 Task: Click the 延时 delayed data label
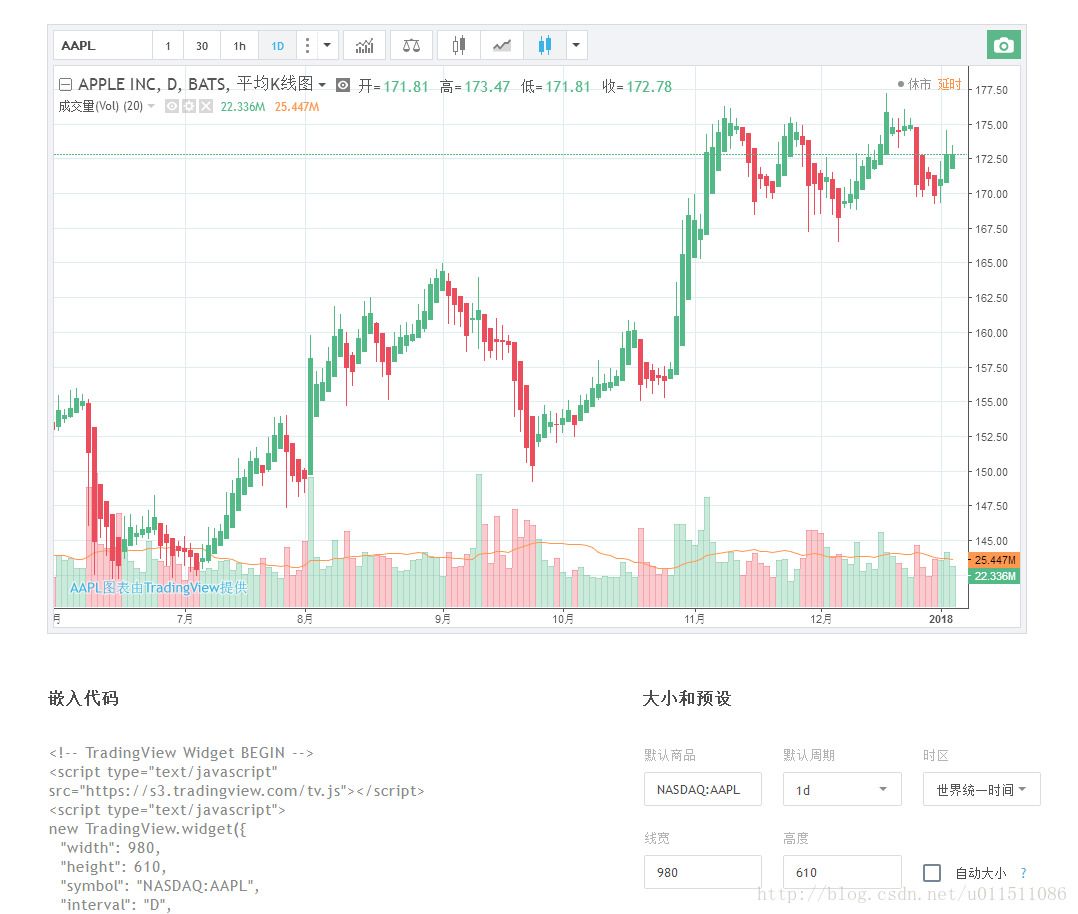pyautogui.click(x=949, y=84)
